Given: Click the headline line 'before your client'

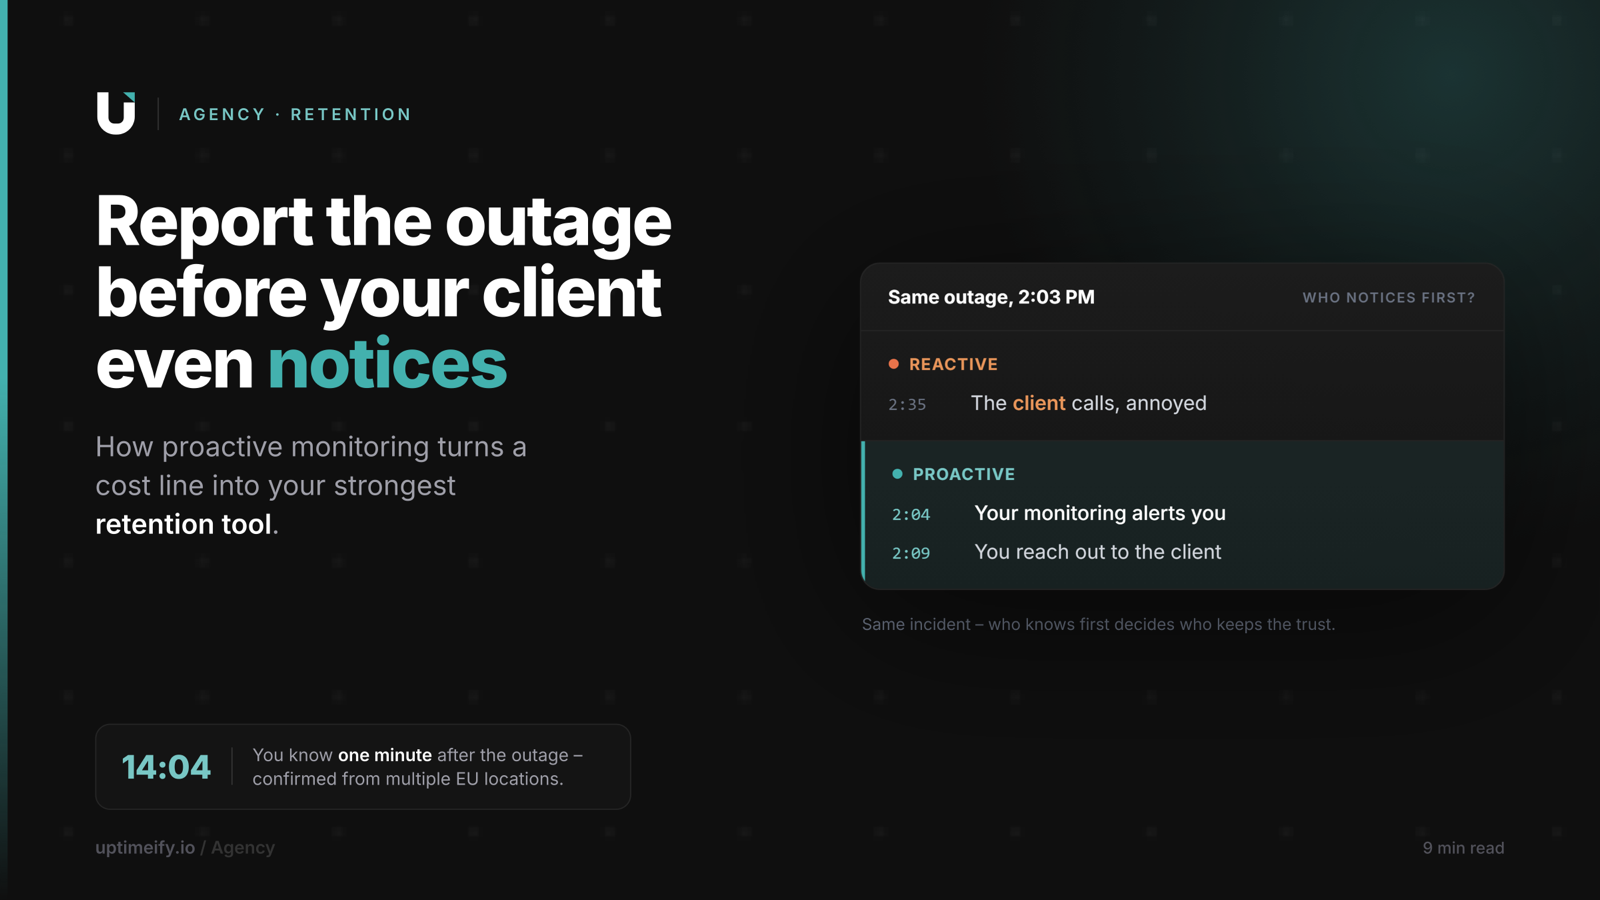Looking at the screenshot, I should tap(378, 293).
